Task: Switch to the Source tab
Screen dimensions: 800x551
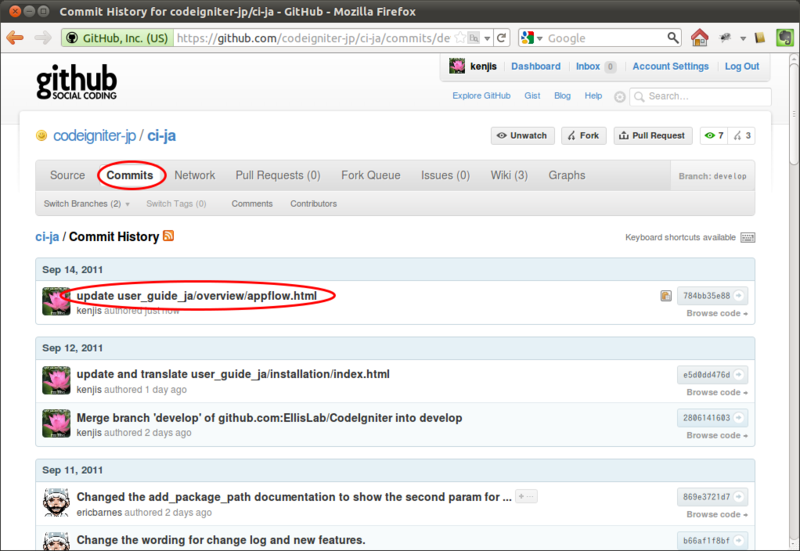Action: click(67, 175)
